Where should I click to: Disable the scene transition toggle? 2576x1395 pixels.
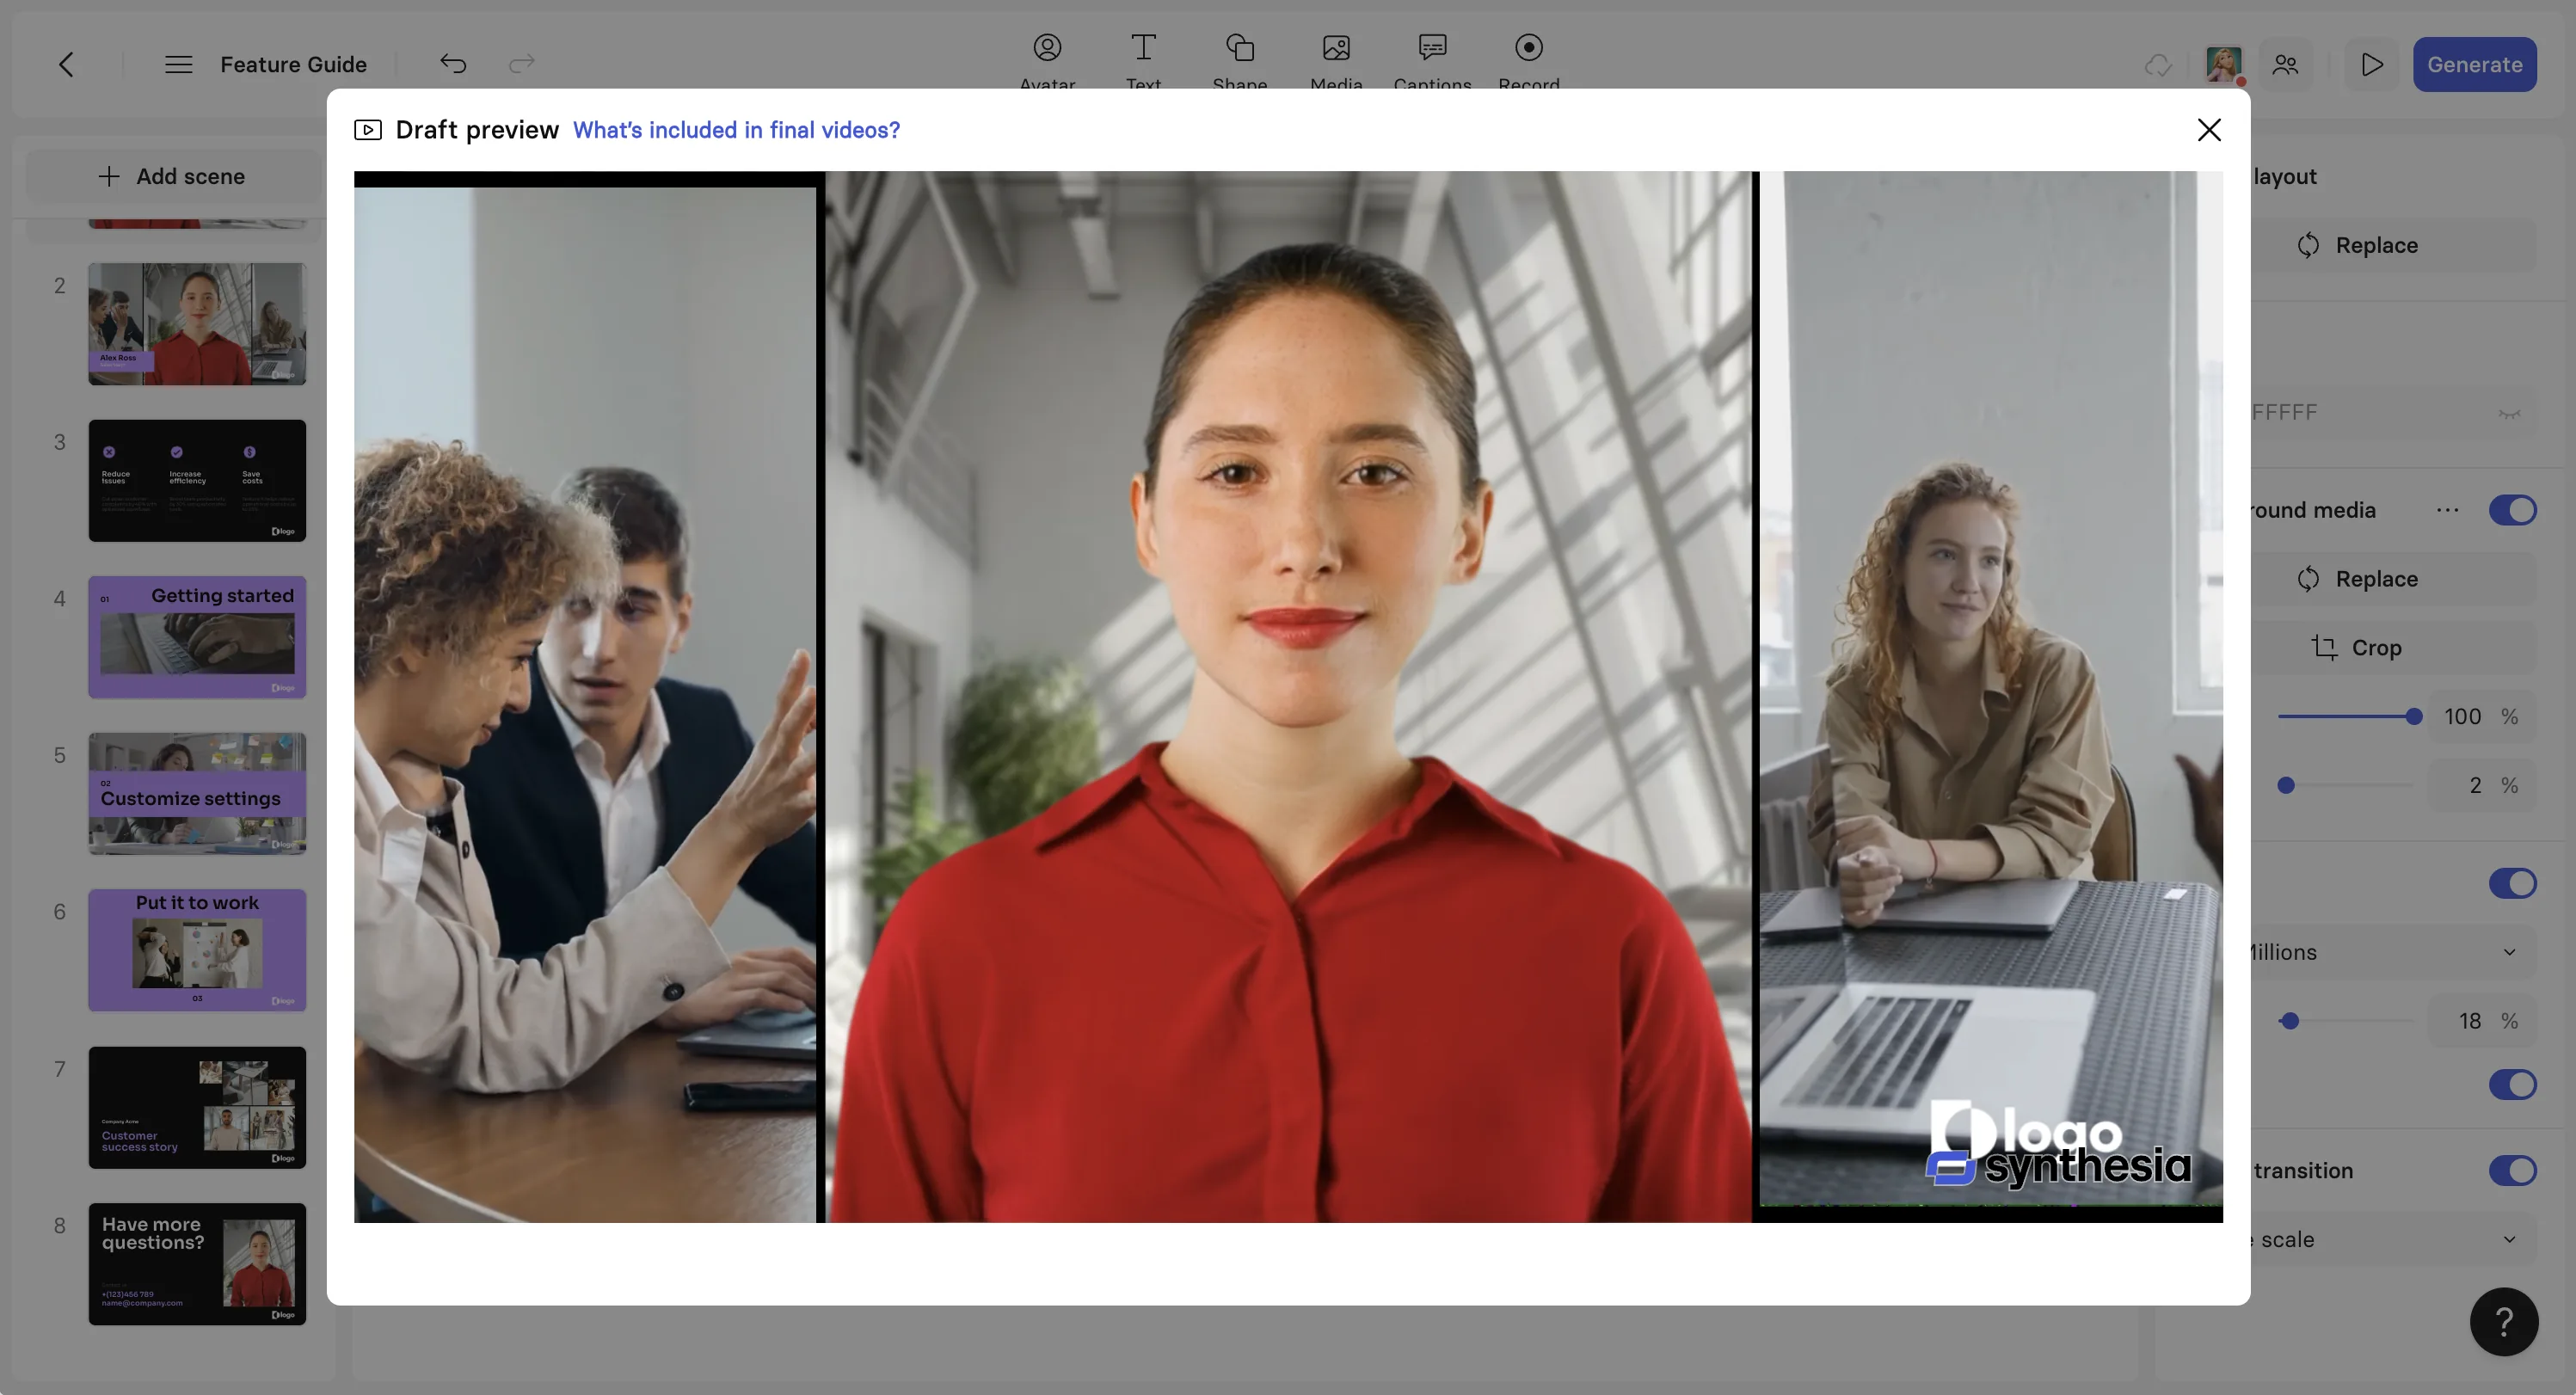click(2512, 1170)
